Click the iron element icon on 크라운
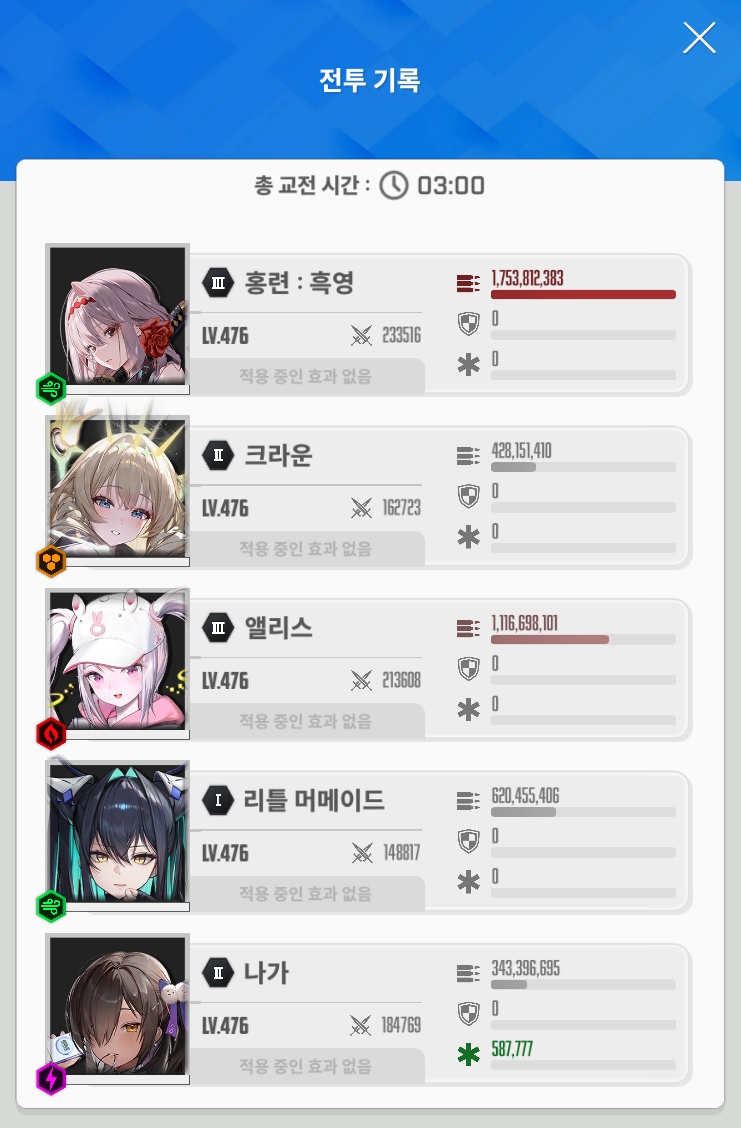The height and width of the screenshot is (1128, 741). click(51, 562)
